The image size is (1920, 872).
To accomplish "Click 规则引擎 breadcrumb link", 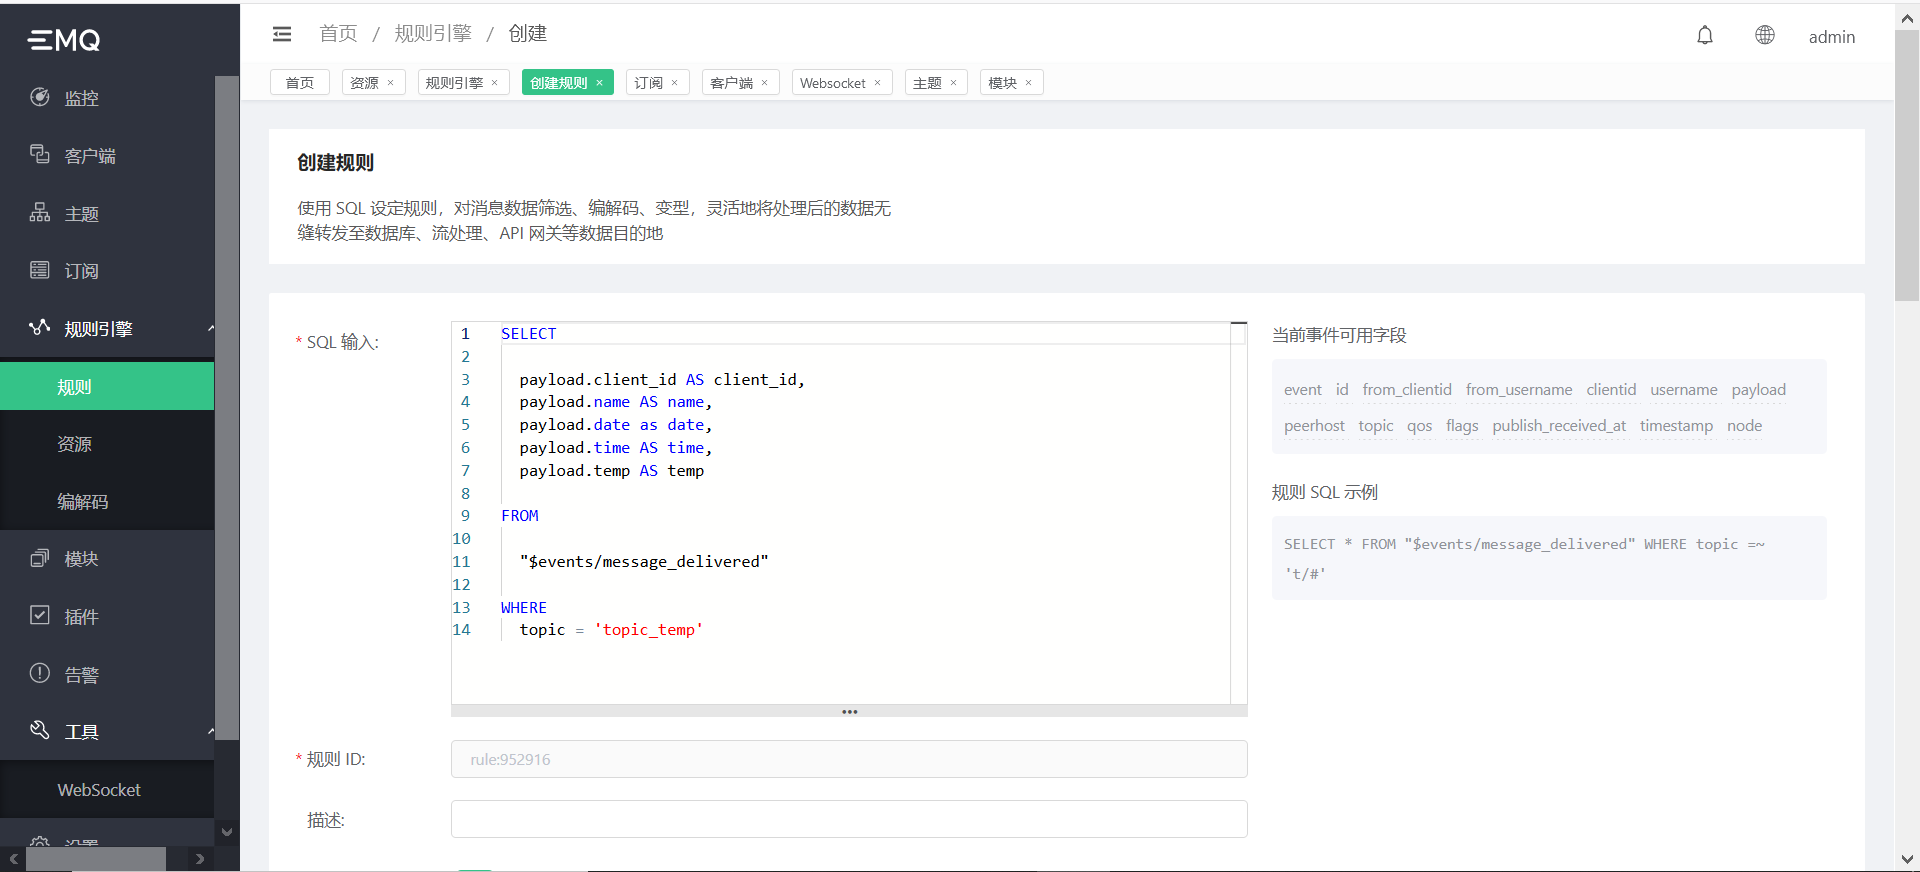I will 433,34.
